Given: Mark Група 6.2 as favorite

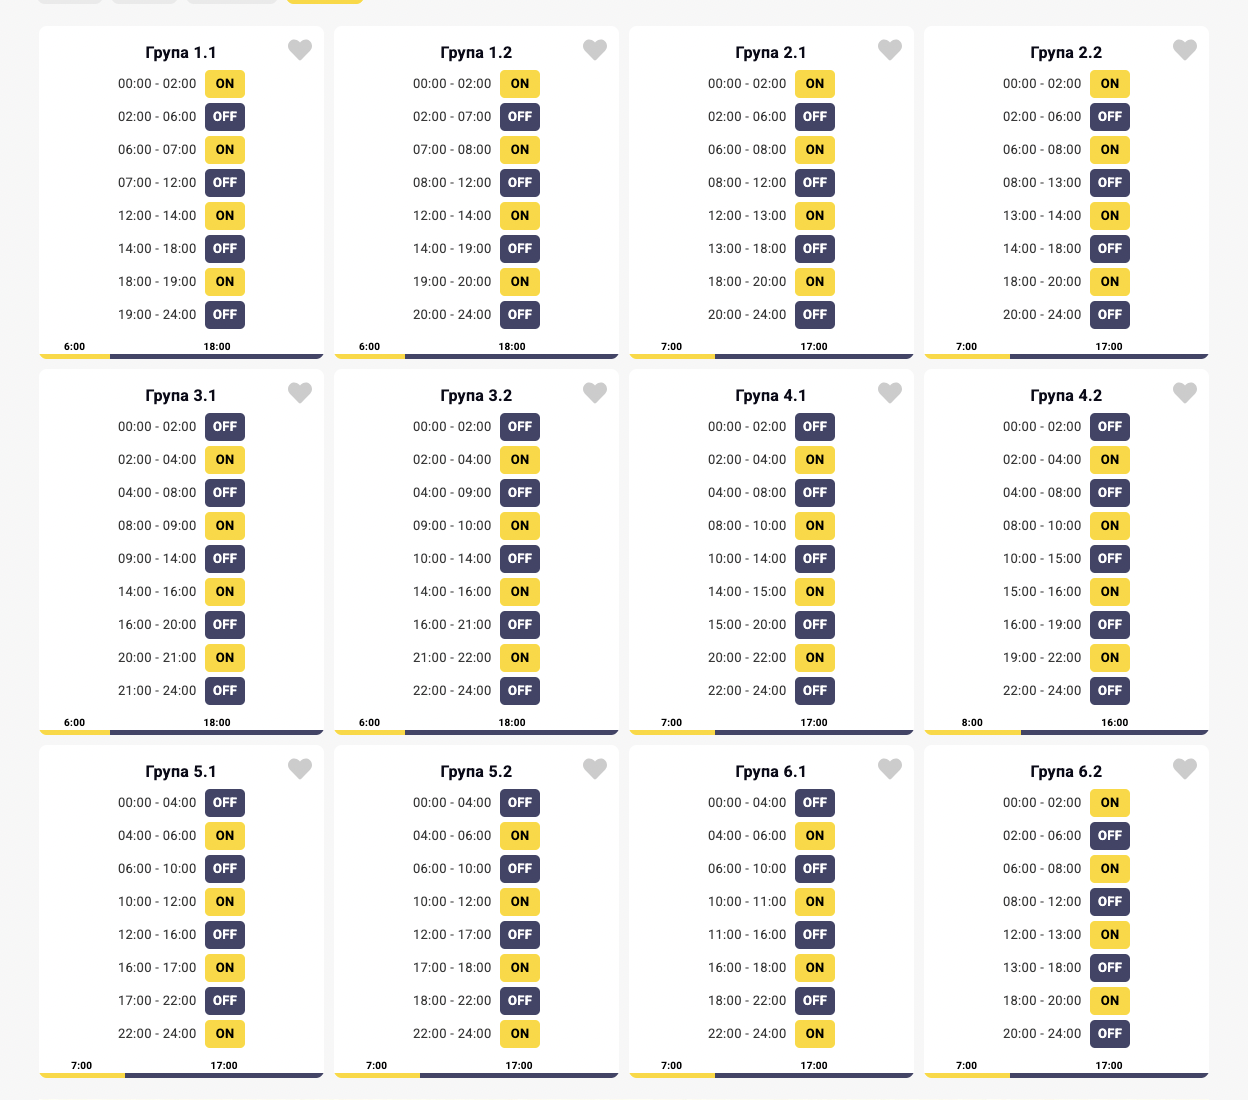Looking at the screenshot, I should [x=1185, y=769].
